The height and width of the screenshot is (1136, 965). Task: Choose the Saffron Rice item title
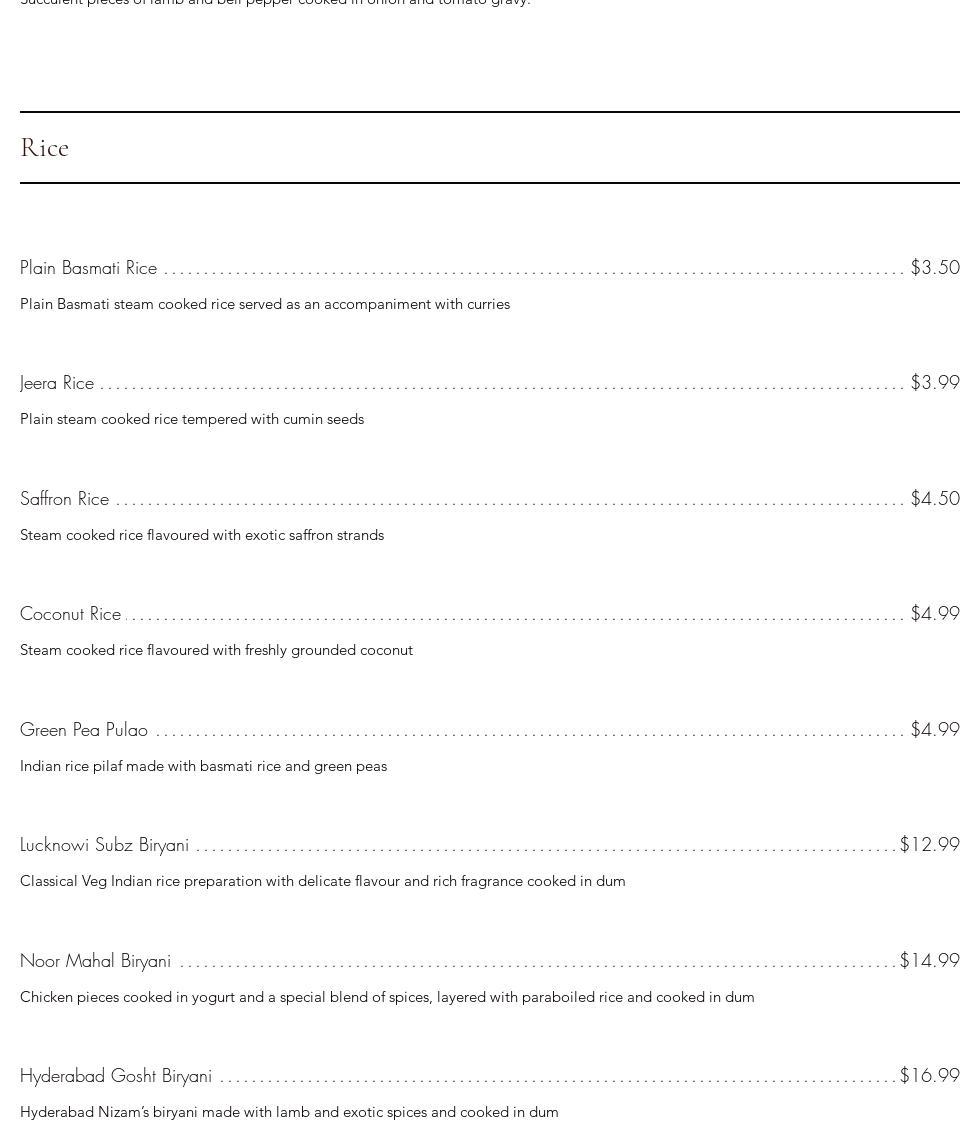(64, 499)
